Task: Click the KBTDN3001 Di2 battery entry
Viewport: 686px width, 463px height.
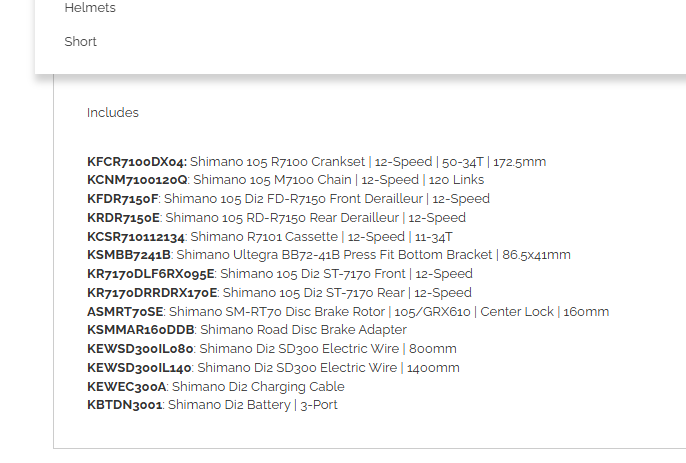Action: (x=212, y=405)
